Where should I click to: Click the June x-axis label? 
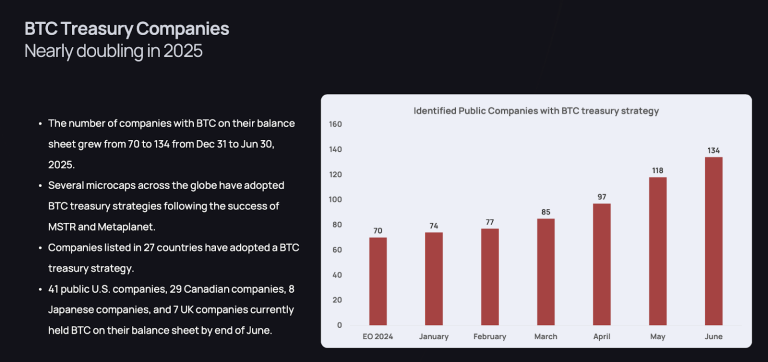click(714, 337)
